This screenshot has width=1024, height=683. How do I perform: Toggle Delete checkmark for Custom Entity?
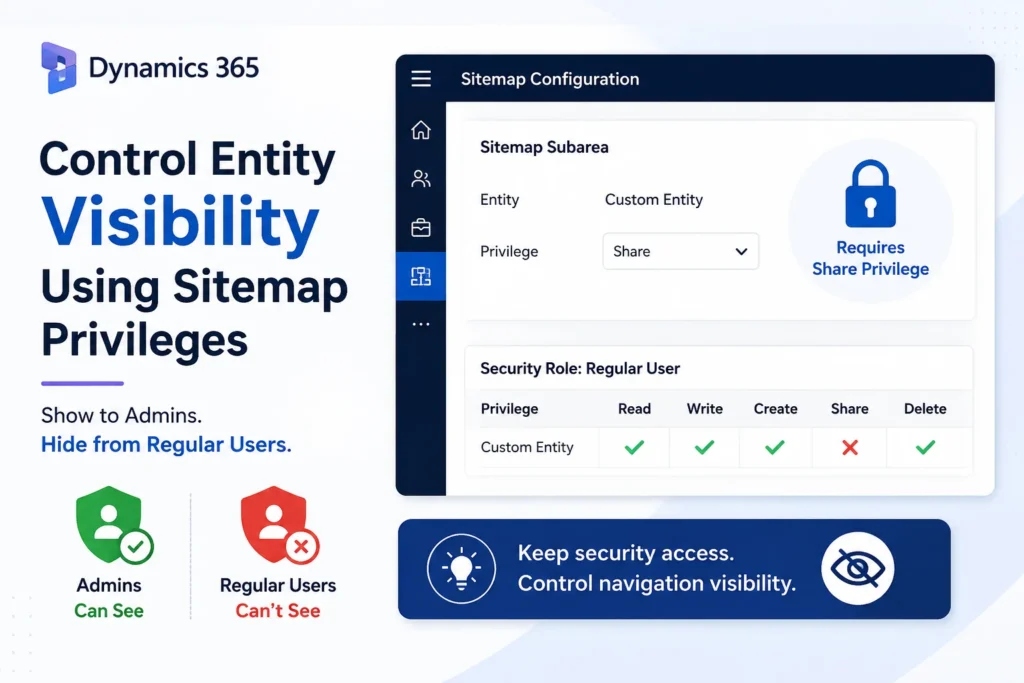[925, 447]
